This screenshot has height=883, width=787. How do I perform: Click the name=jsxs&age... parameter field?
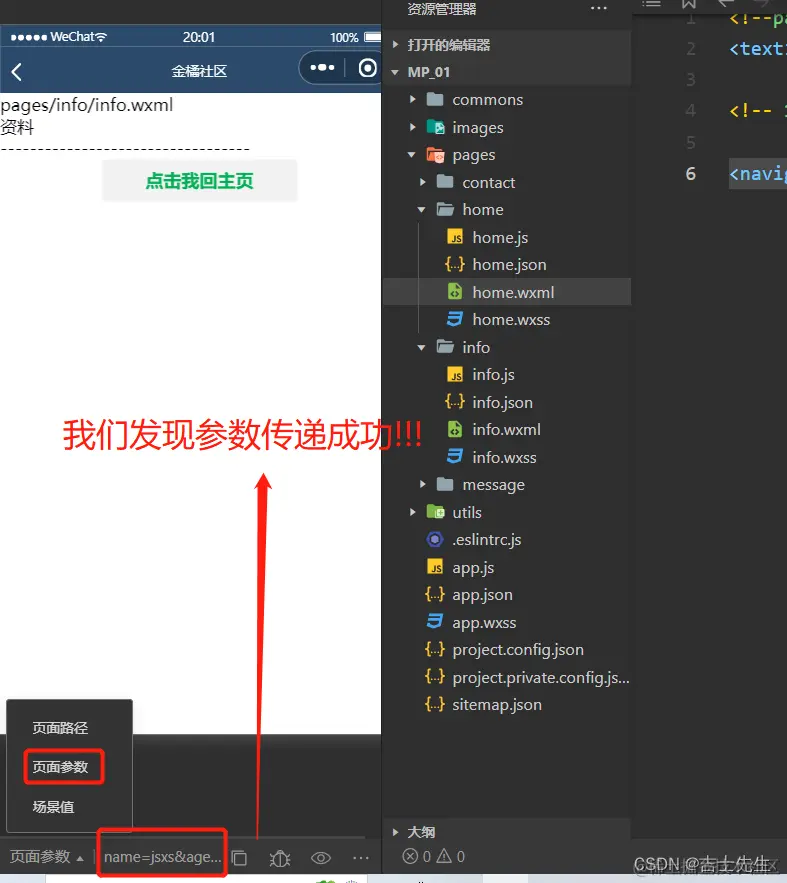(162, 857)
